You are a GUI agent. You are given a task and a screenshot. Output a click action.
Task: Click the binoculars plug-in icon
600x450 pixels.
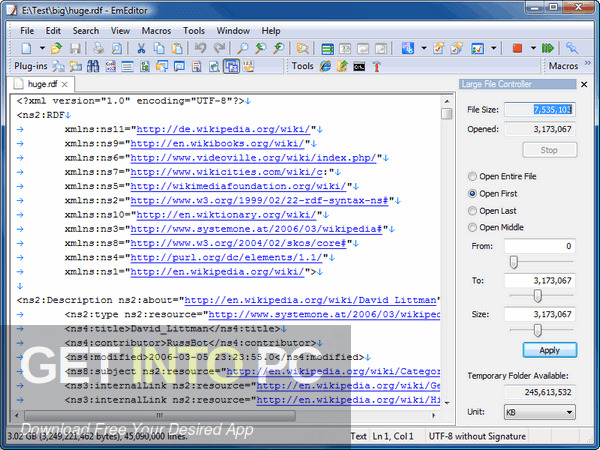tap(93, 67)
